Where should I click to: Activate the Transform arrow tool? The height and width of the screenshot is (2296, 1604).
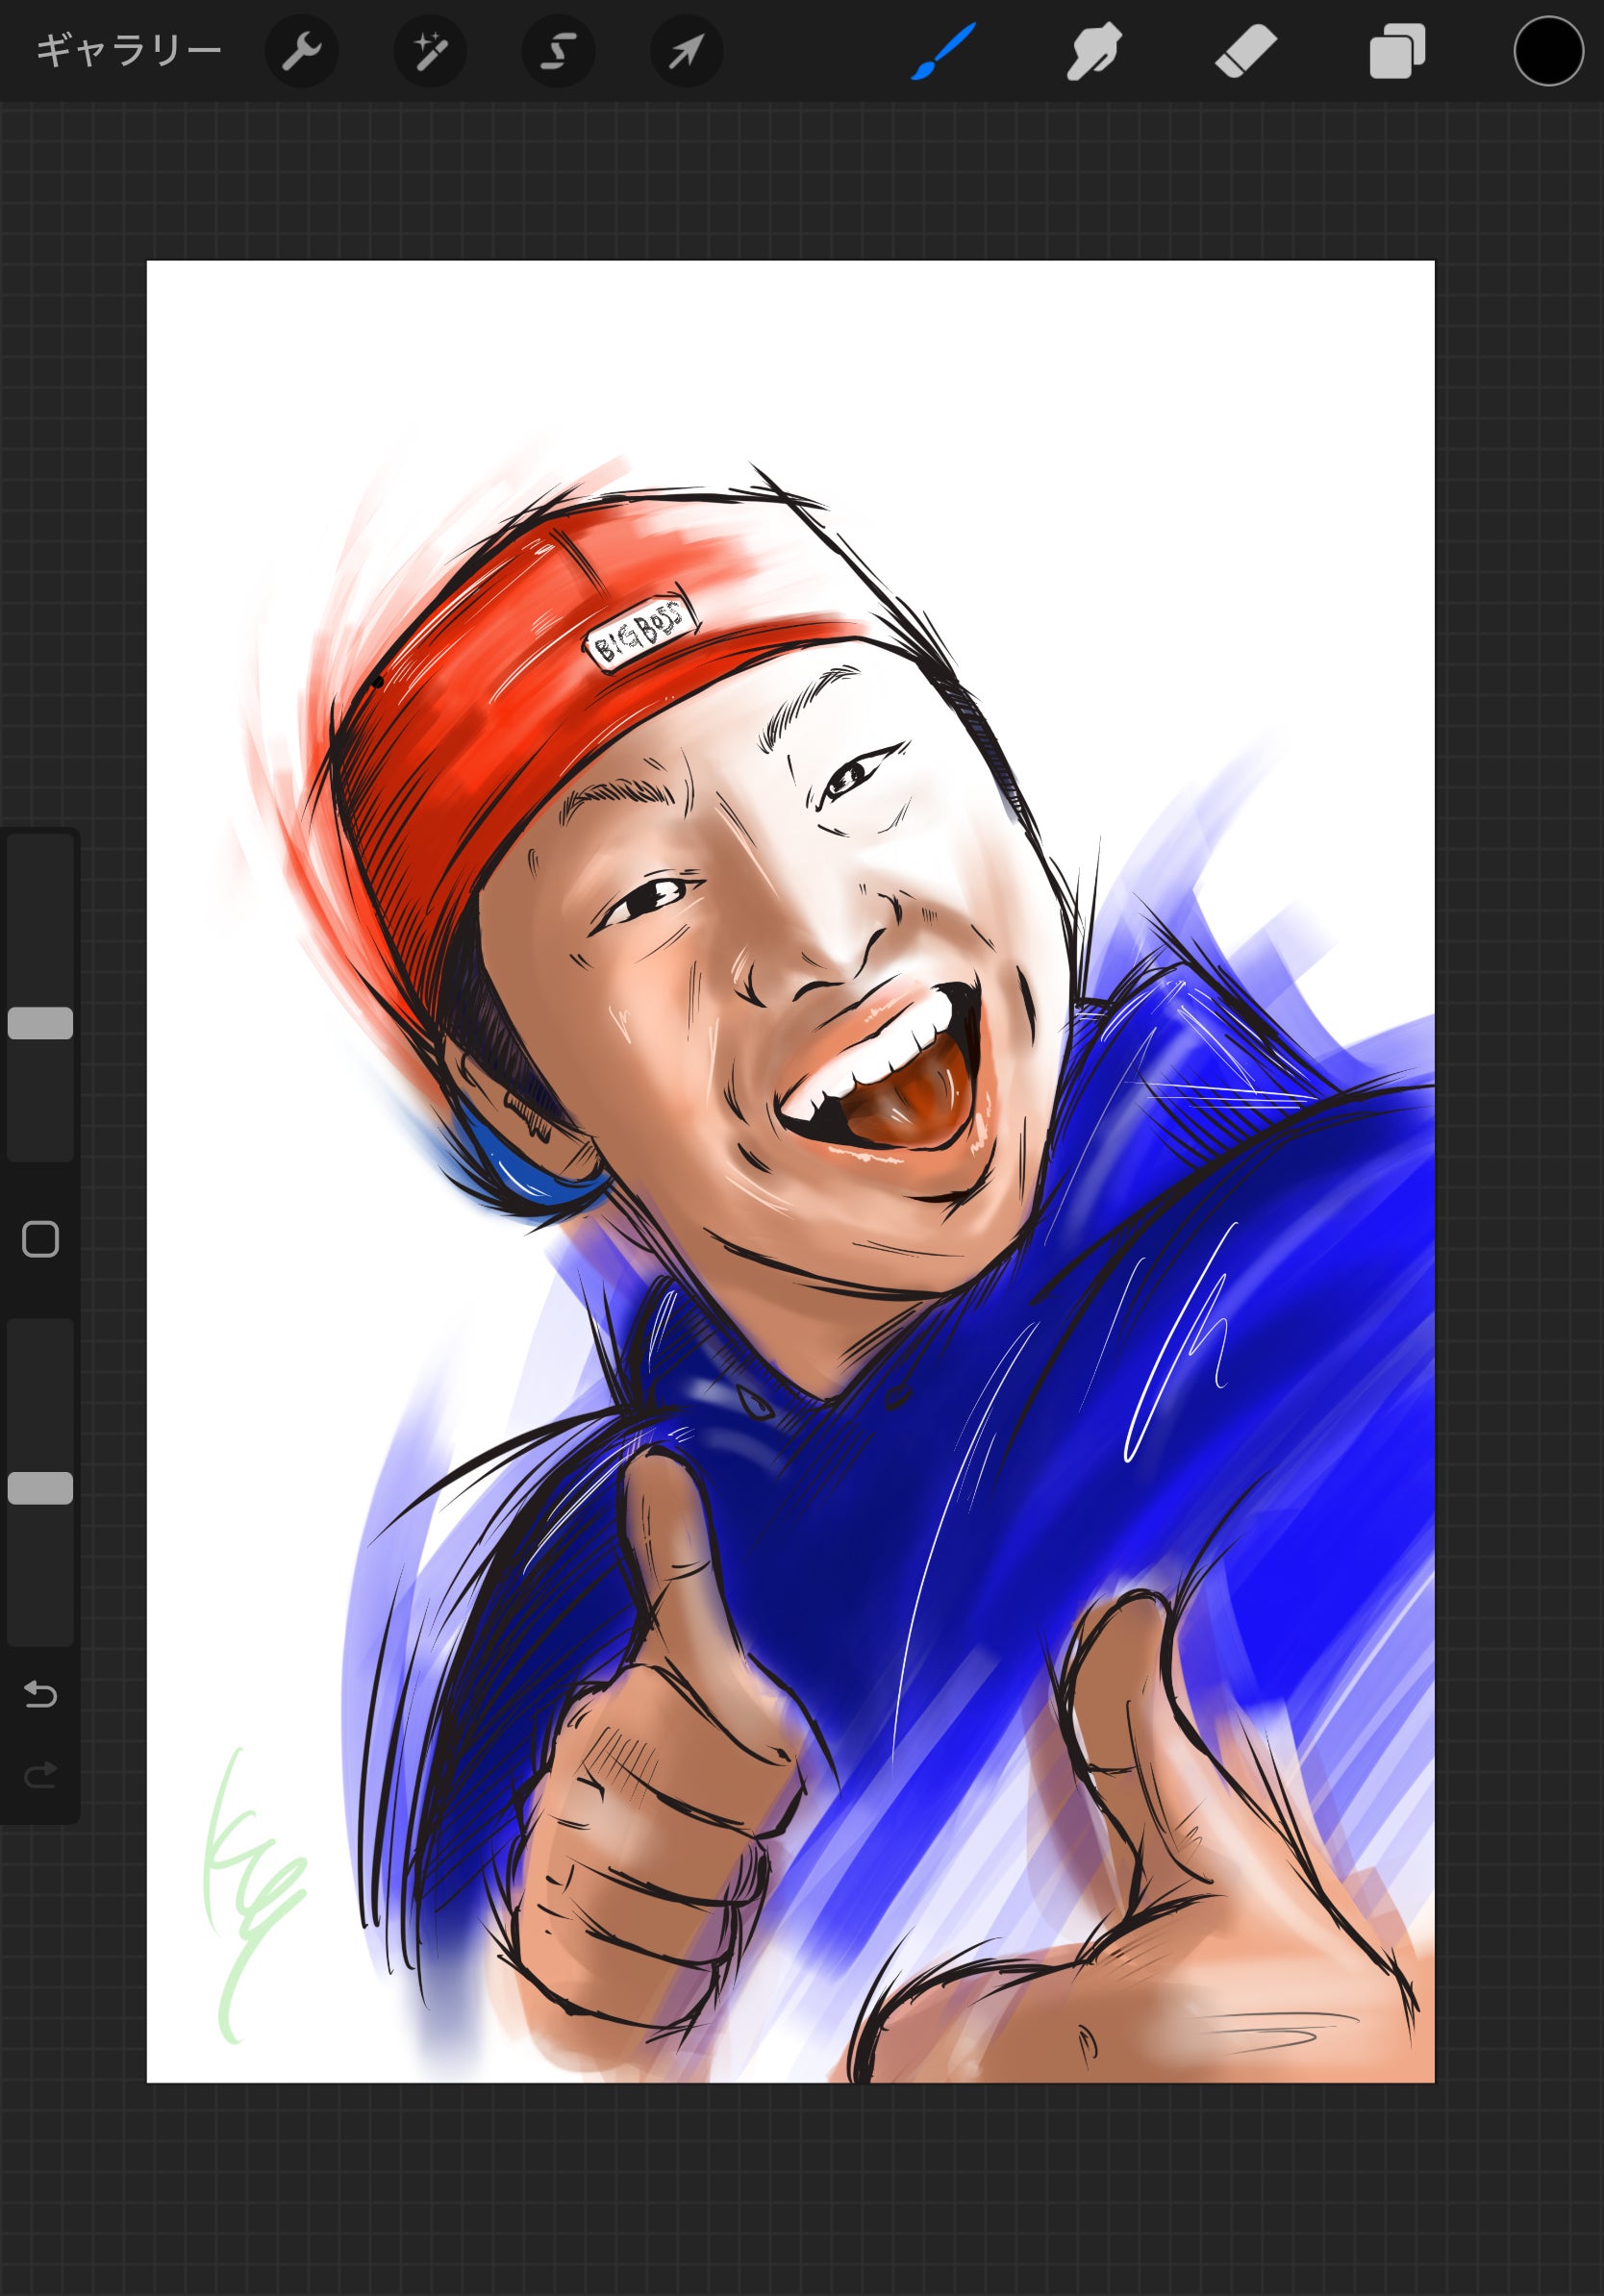click(x=686, y=50)
